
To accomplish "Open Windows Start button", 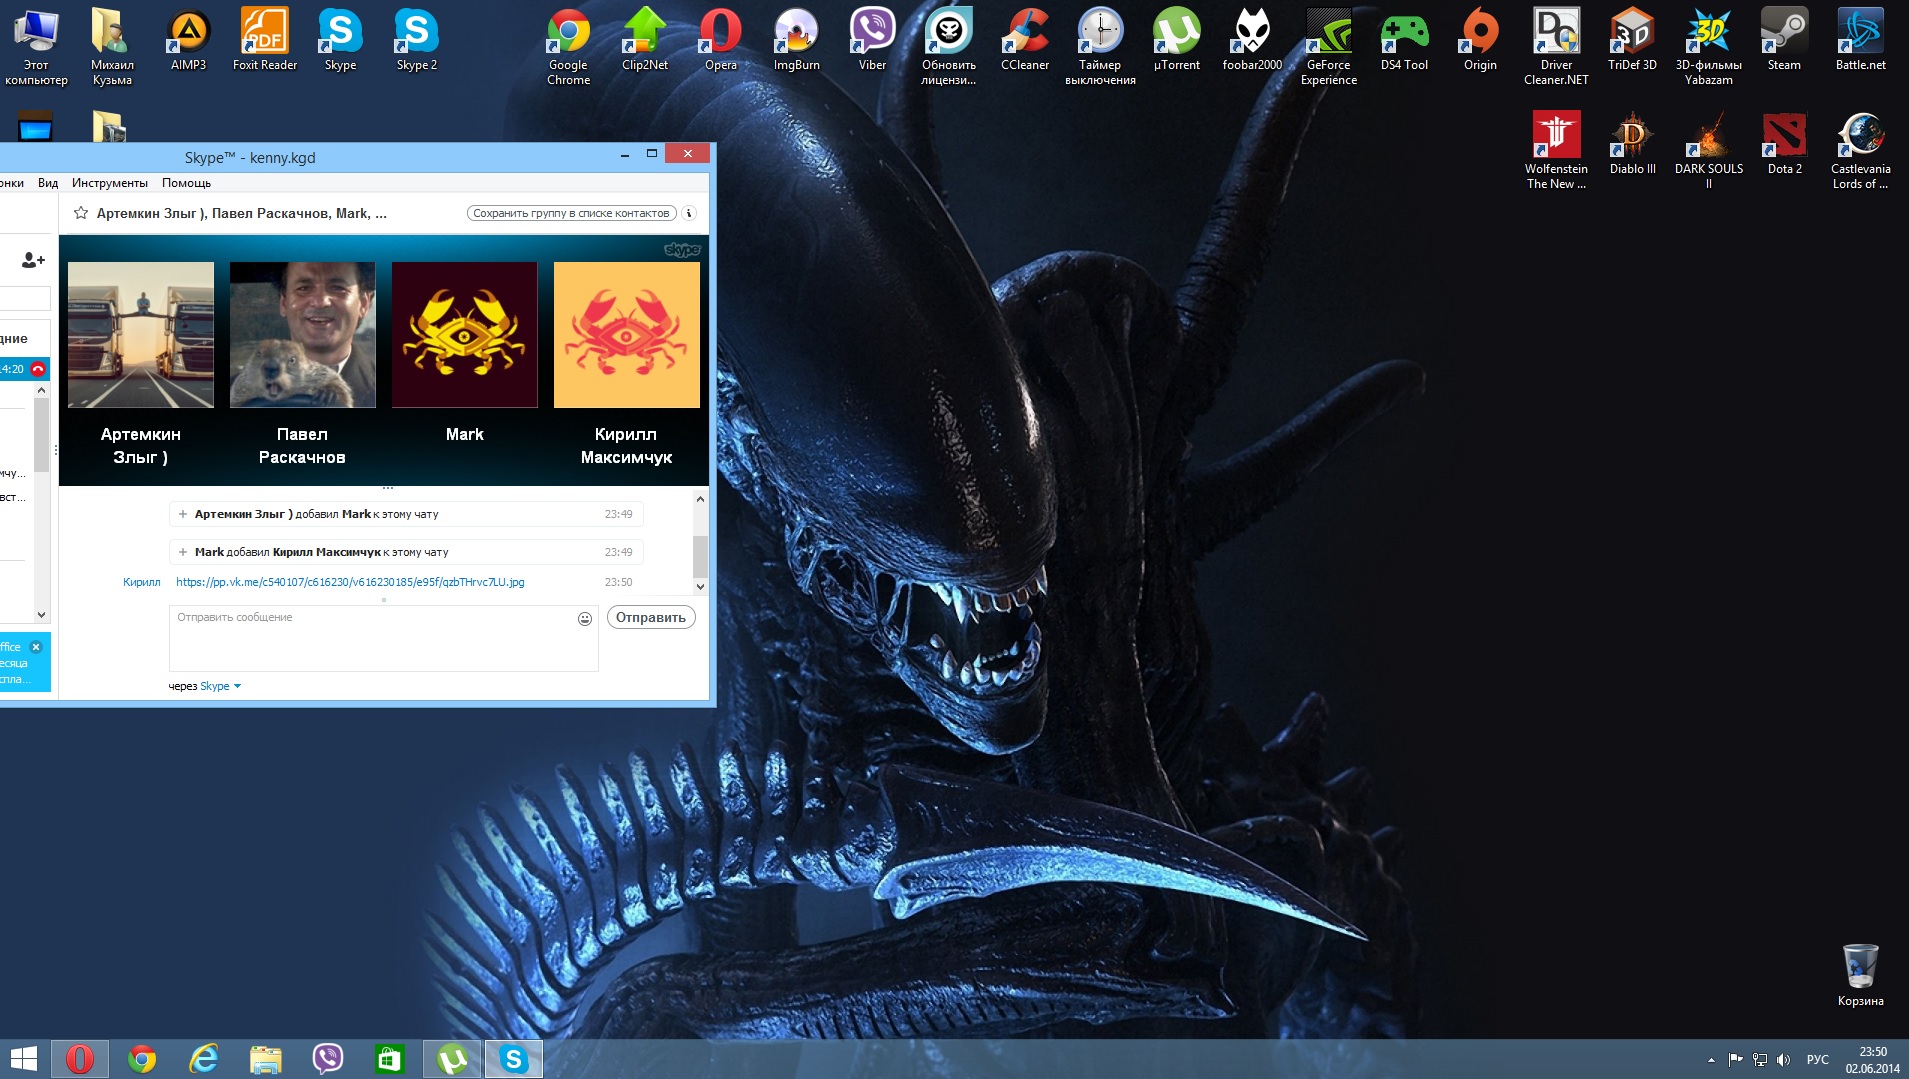I will click(x=23, y=1059).
